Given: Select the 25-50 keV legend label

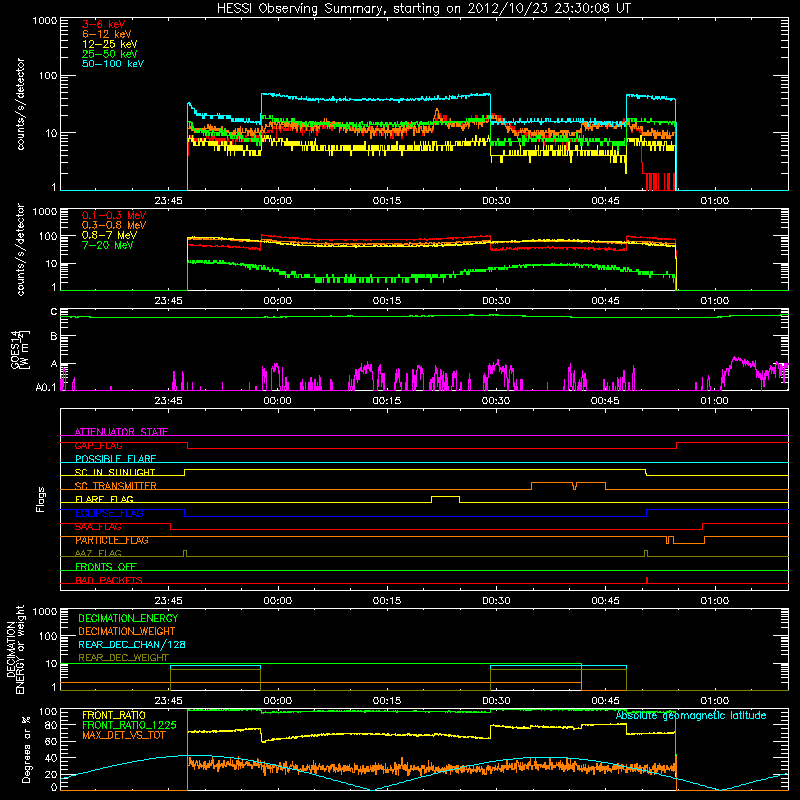Looking at the screenshot, I should pos(110,54).
